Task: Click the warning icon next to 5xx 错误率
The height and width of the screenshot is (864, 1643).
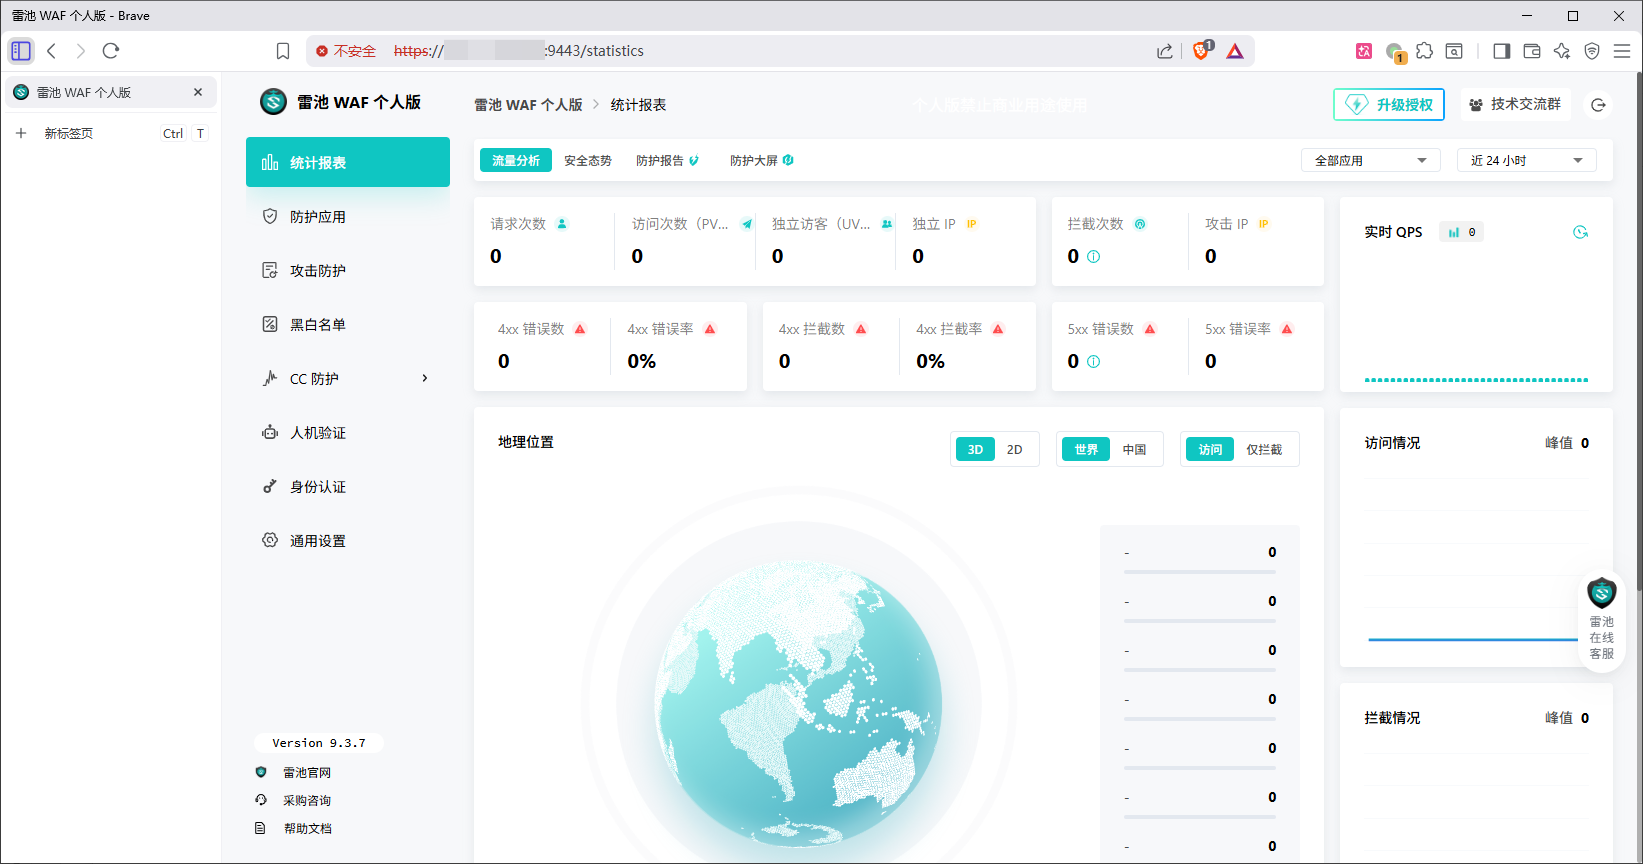Action: click(x=1287, y=329)
